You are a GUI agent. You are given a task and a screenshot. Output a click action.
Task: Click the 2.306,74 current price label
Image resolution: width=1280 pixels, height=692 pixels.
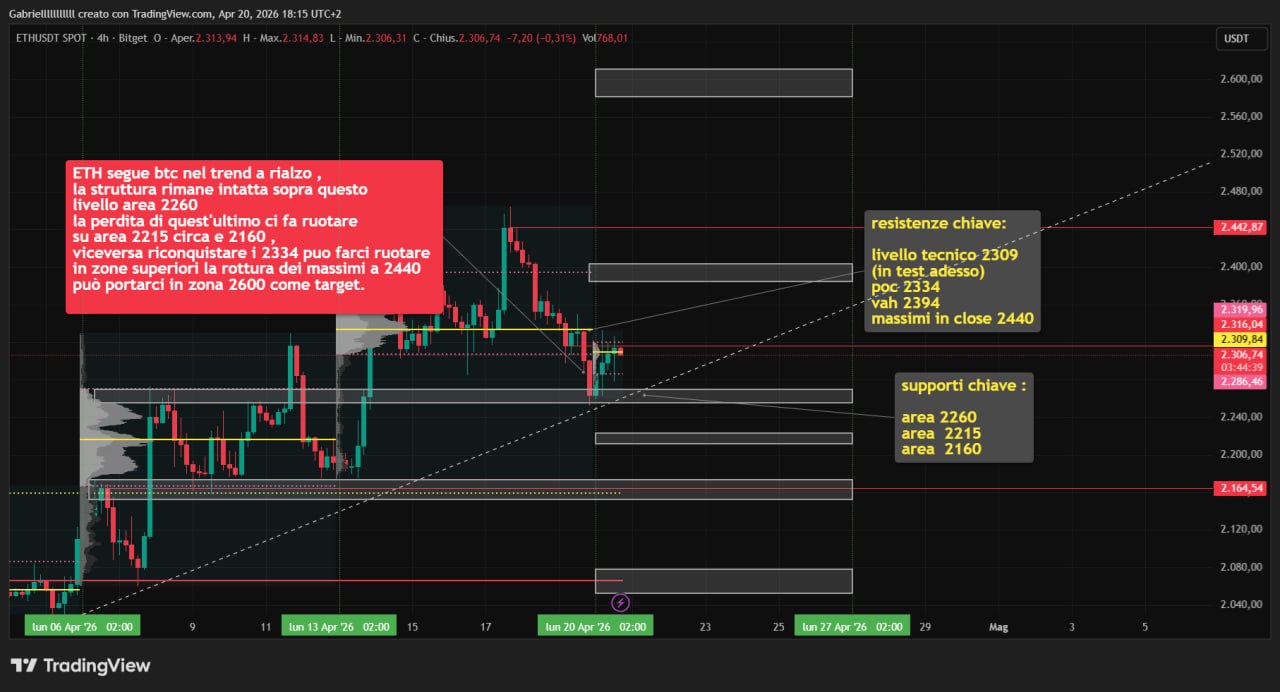pos(1242,354)
